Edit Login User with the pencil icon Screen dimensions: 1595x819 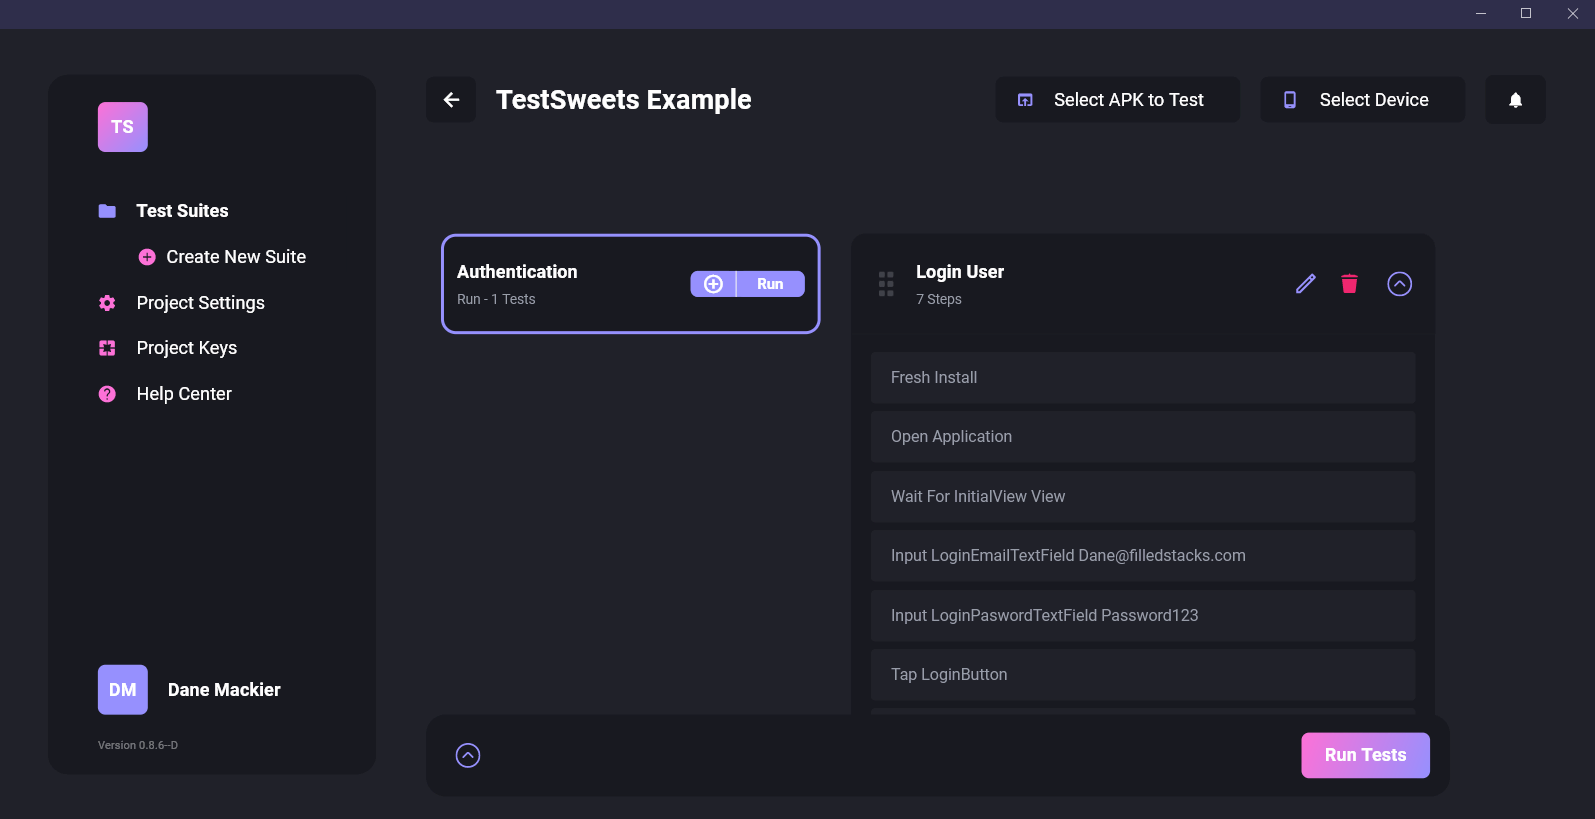coord(1305,284)
